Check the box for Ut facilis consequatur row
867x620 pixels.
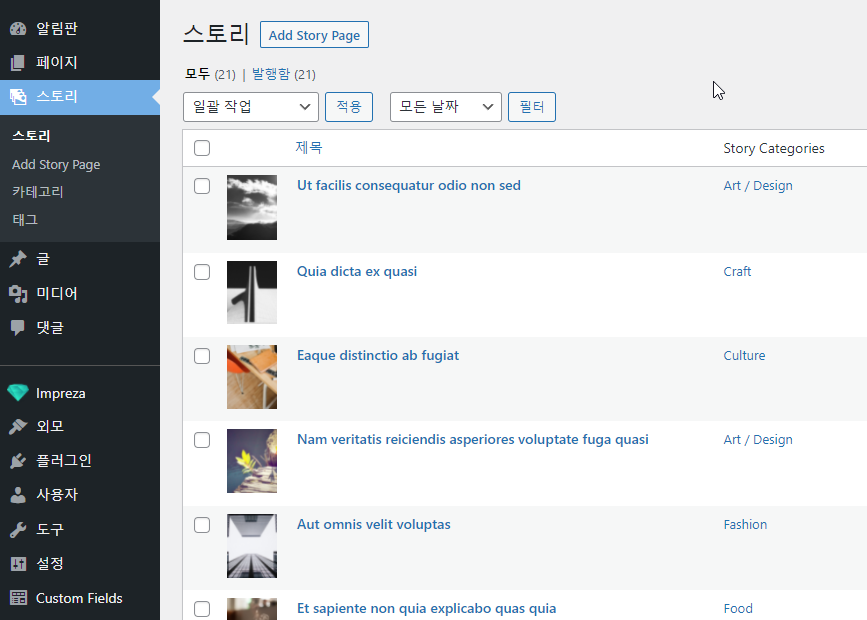point(202,186)
